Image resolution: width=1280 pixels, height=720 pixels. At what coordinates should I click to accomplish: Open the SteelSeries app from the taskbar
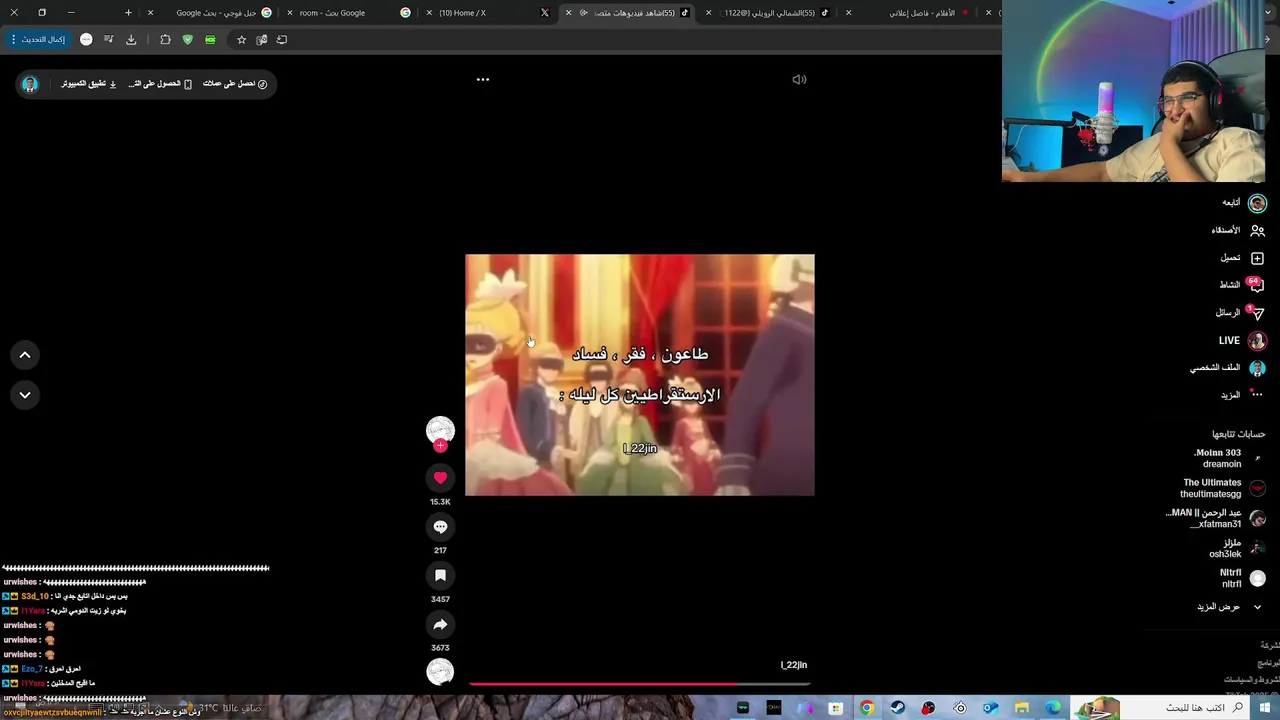pos(960,708)
